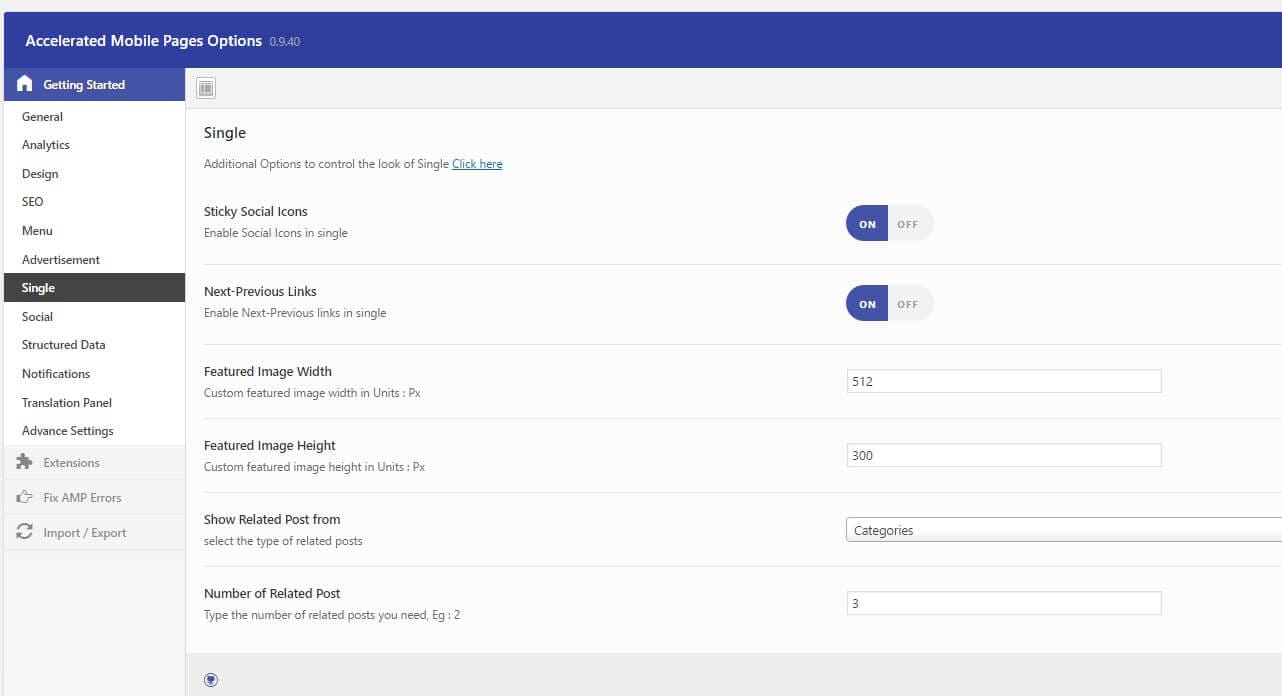This screenshot has width=1282, height=696.
Task: Click 'Type the number of related posts' description
Action: tap(332, 615)
